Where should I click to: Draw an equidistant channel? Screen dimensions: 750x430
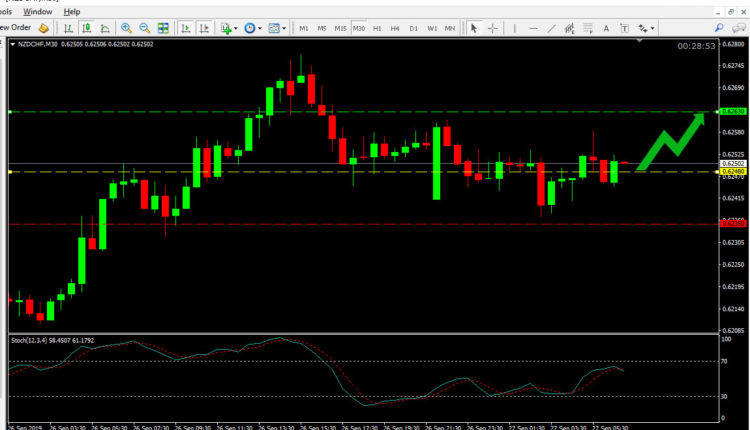point(569,28)
